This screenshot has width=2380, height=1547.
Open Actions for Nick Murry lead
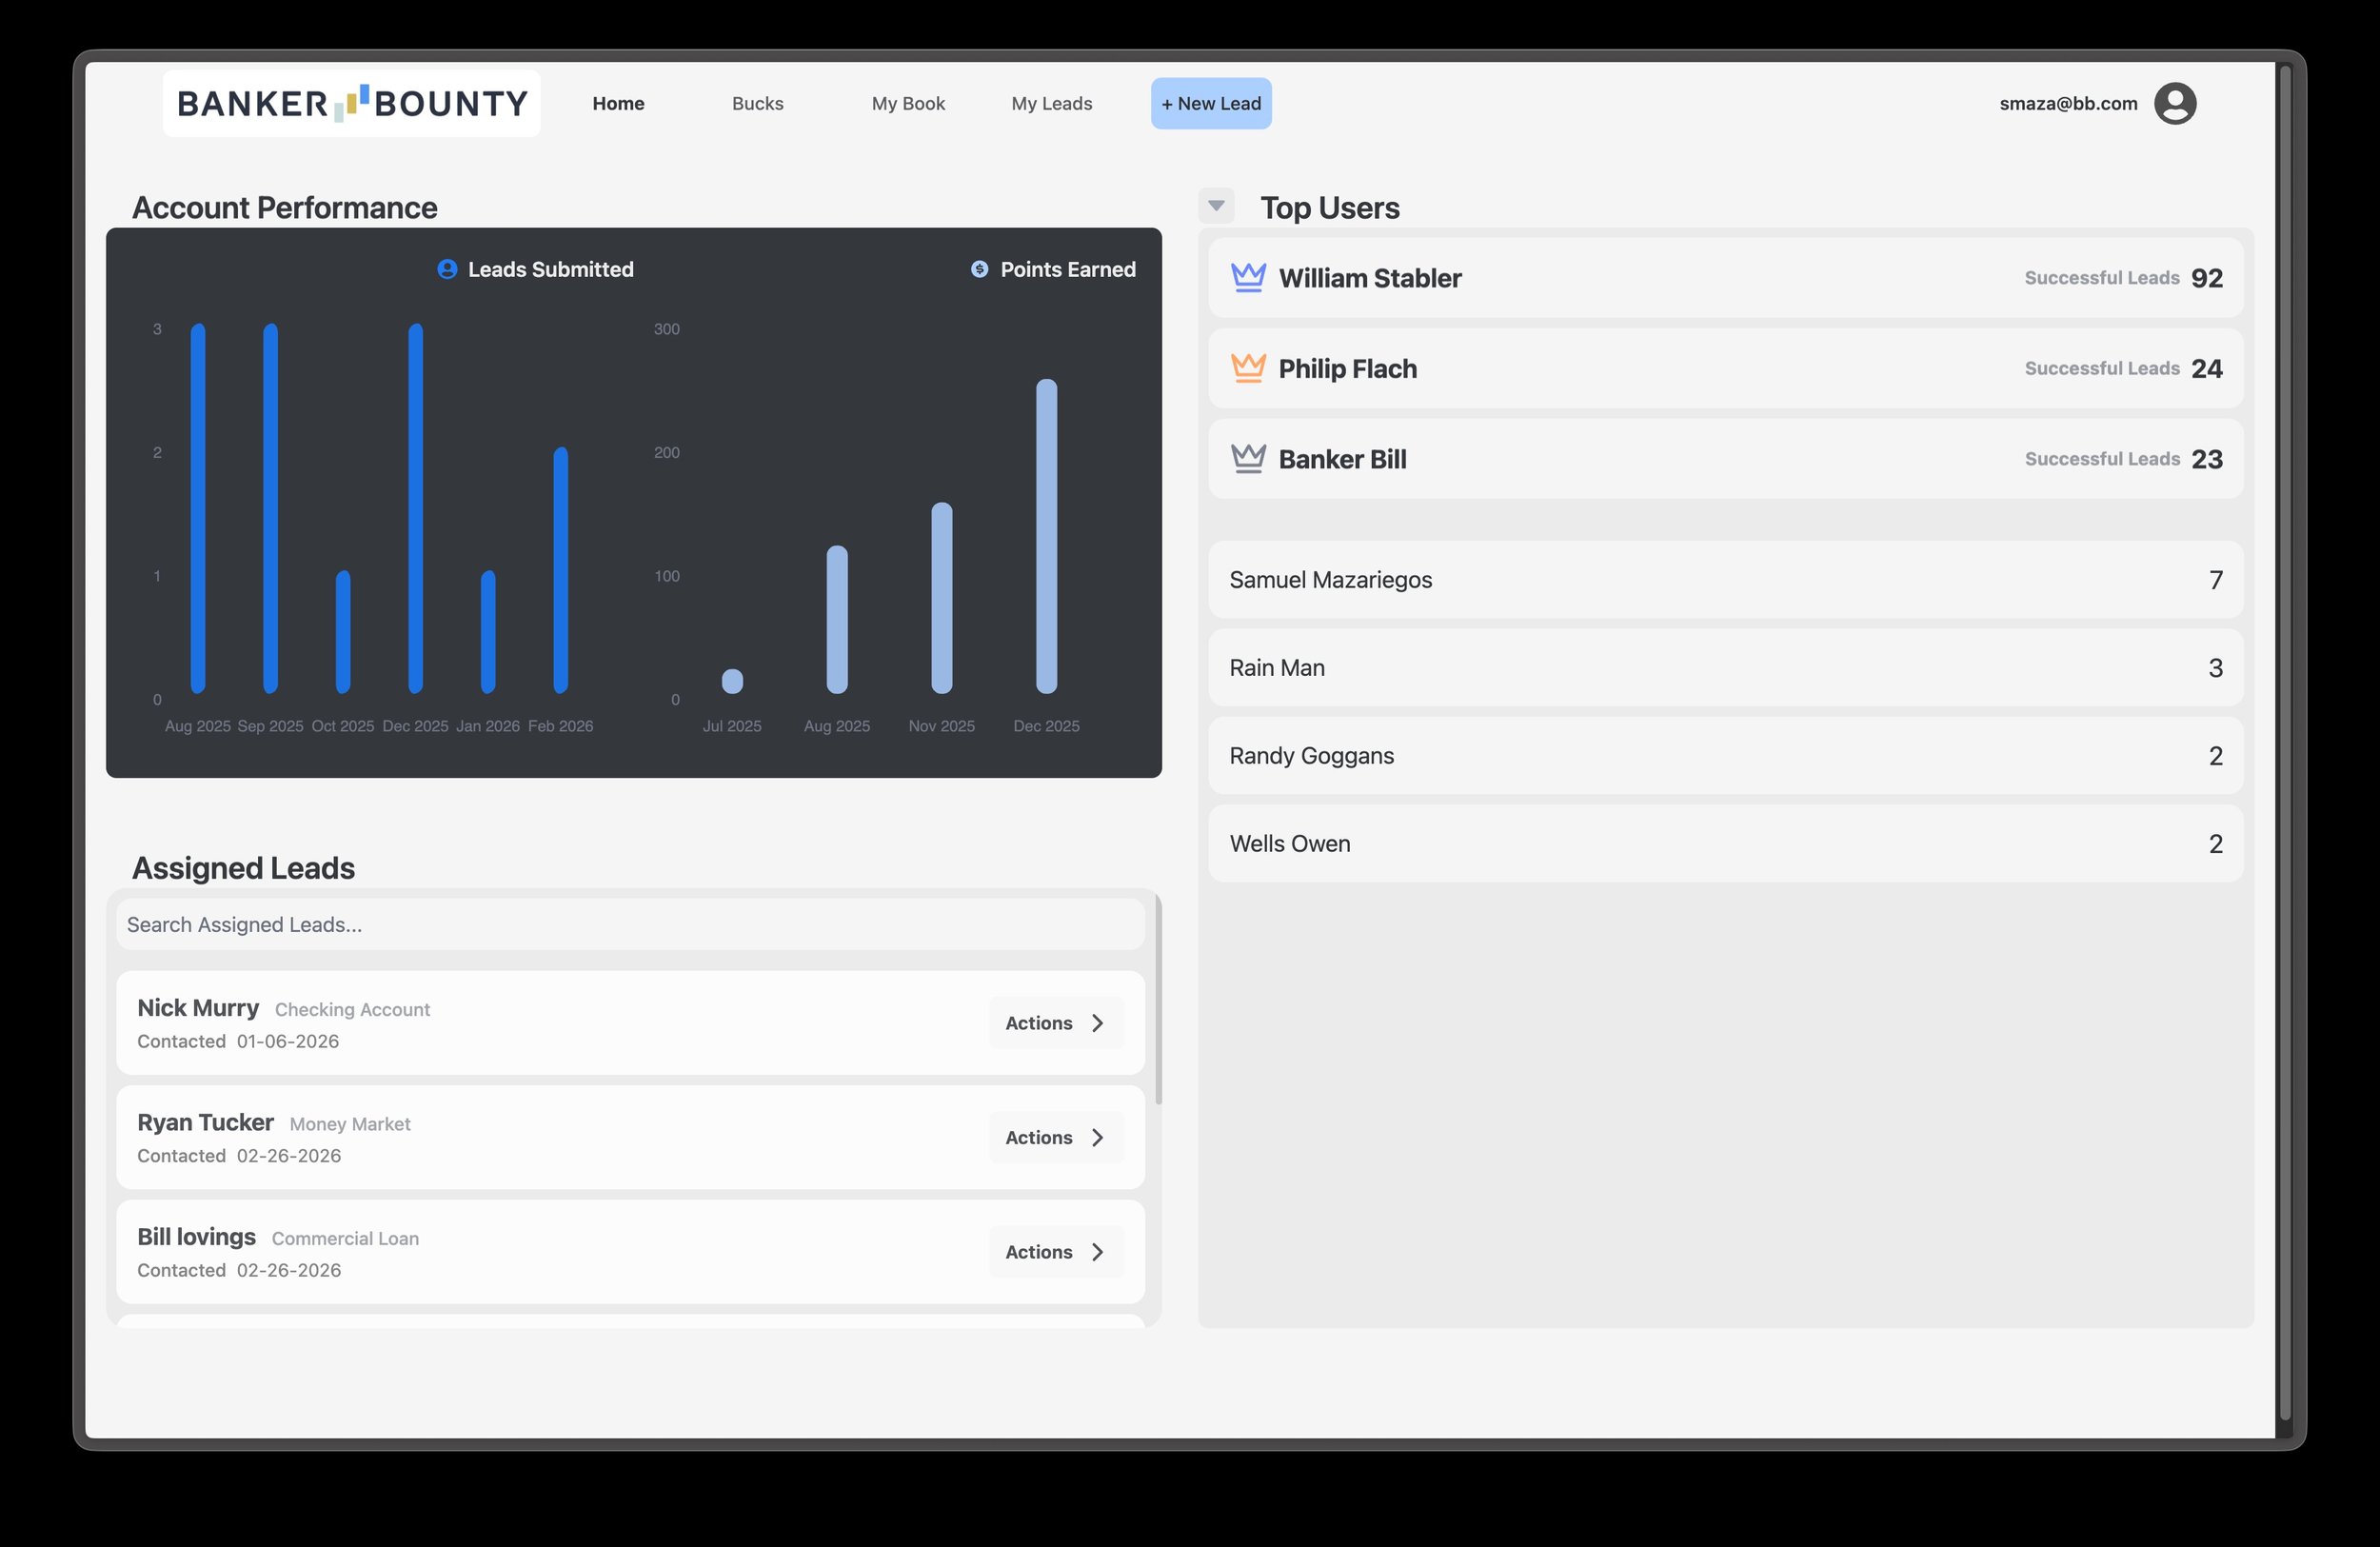pyautogui.click(x=1039, y=1023)
